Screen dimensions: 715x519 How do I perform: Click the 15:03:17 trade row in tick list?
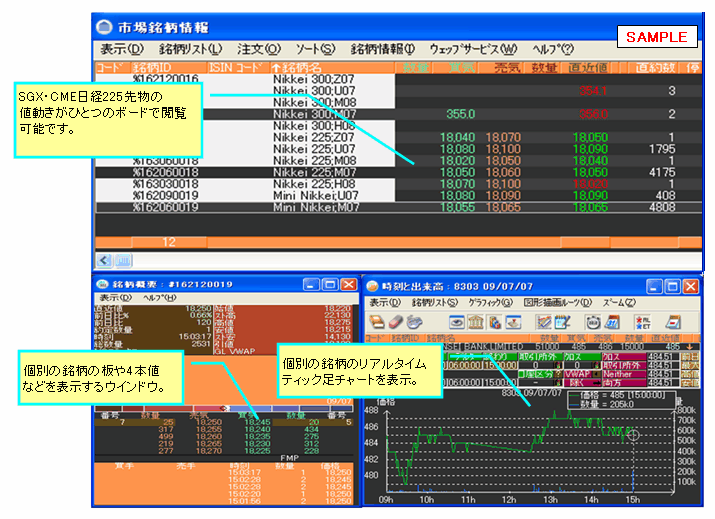coord(223,472)
